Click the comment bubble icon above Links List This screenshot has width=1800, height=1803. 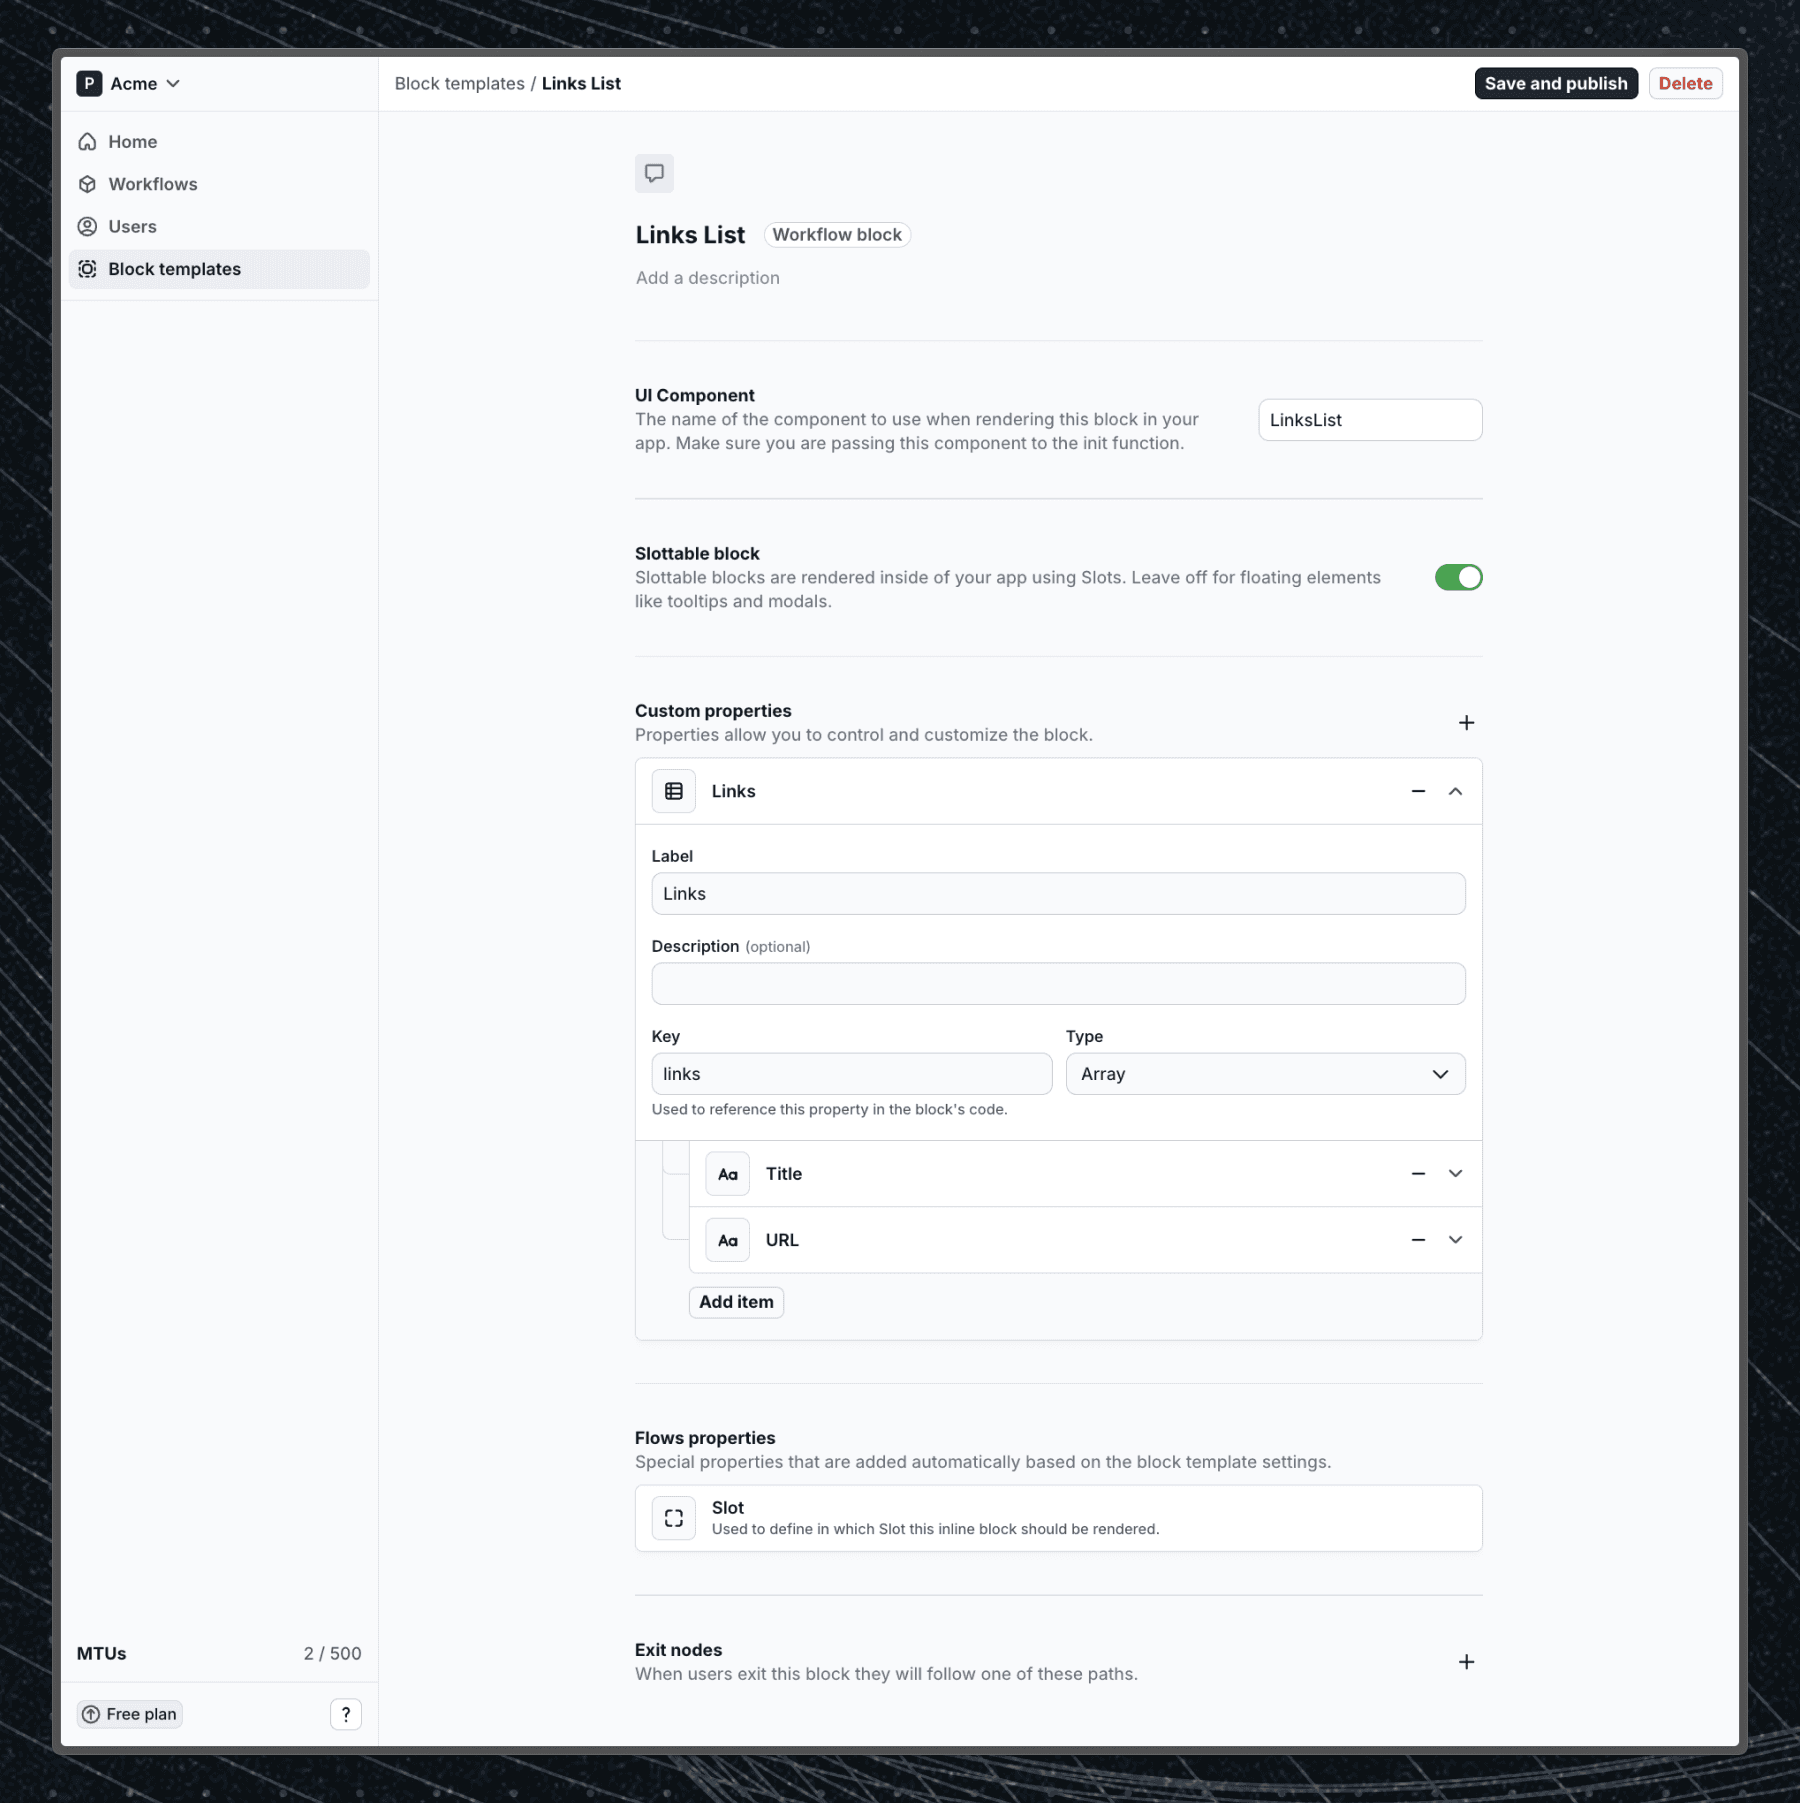pyautogui.click(x=655, y=173)
